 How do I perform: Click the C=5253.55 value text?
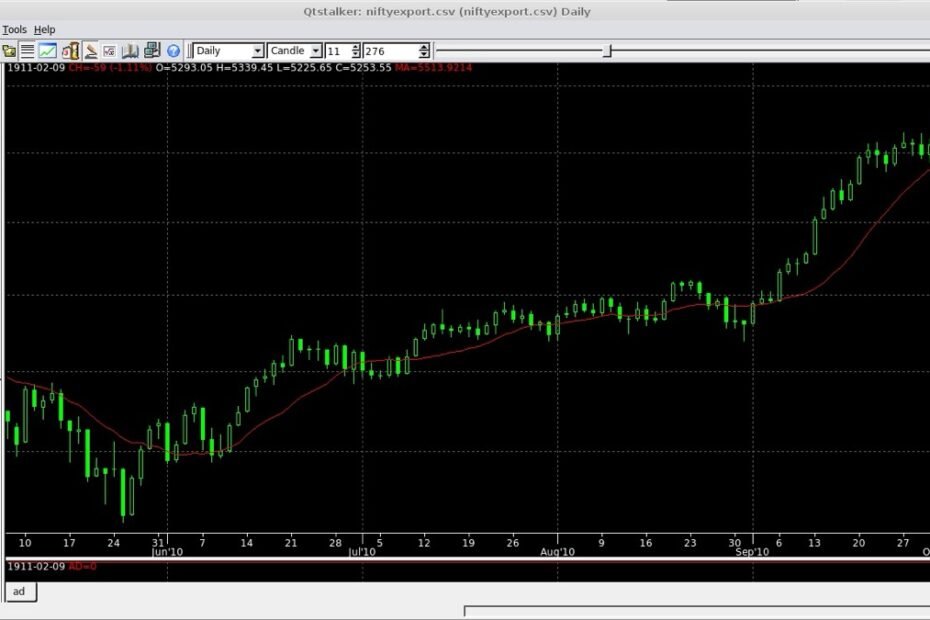click(x=363, y=68)
